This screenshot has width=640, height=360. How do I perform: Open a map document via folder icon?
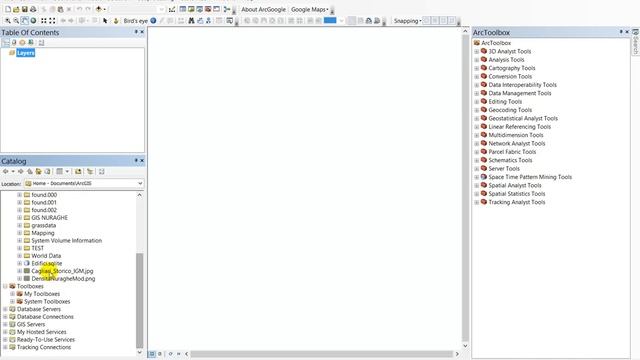tap(16, 9)
